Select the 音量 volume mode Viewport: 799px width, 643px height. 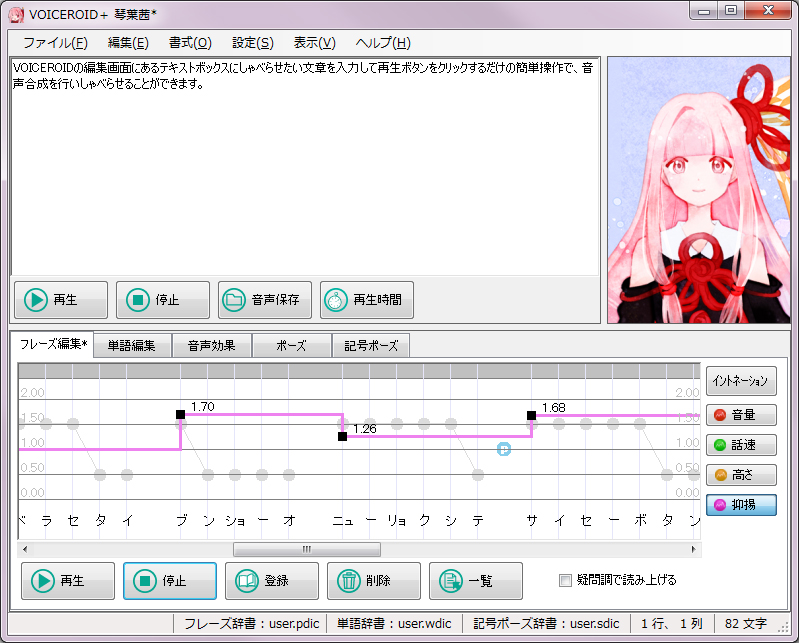tap(741, 415)
